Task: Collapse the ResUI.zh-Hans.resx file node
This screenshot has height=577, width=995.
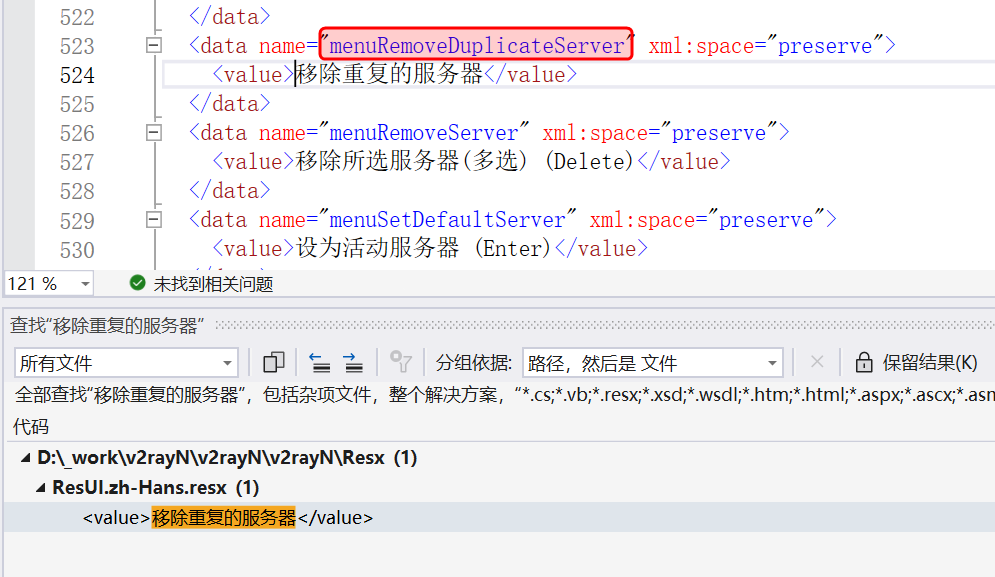Action: pos(41,488)
